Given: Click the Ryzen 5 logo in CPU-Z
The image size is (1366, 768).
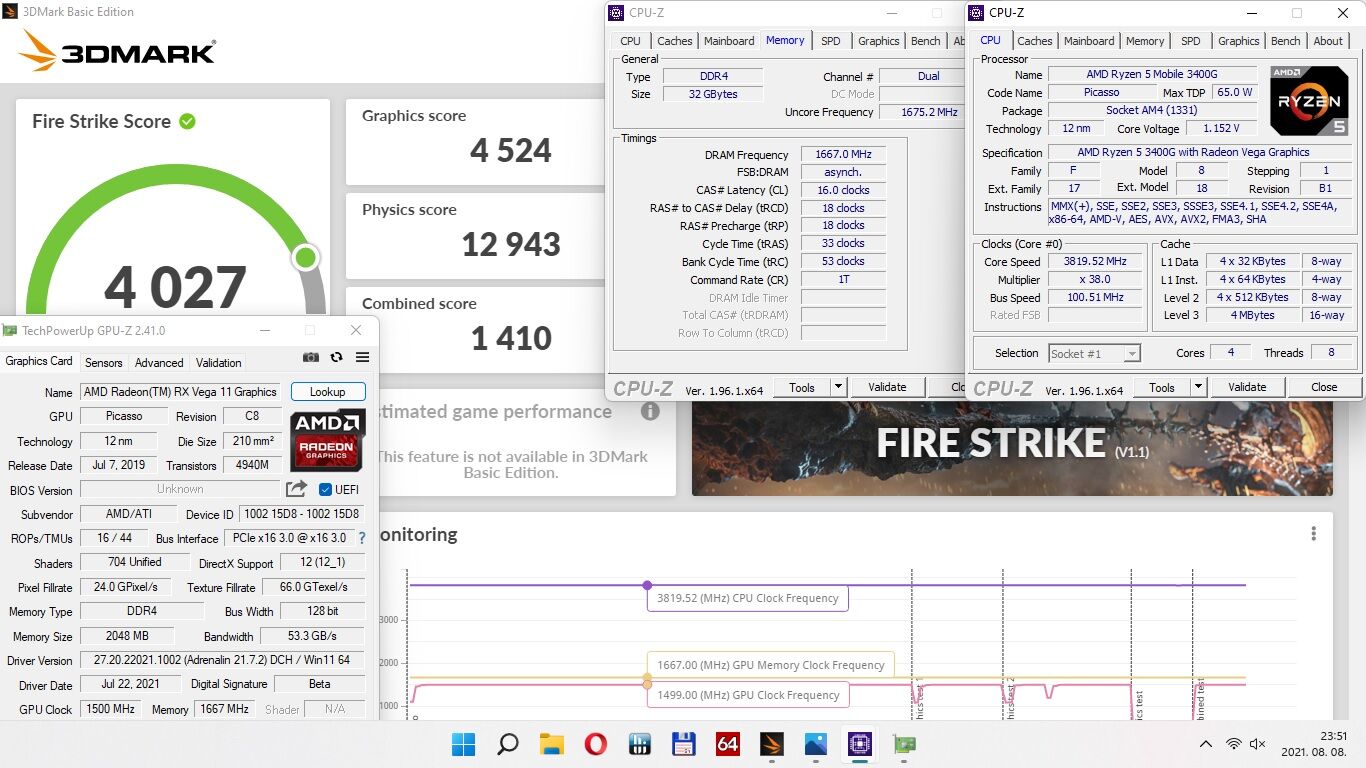Looking at the screenshot, I should (1309, 101).
